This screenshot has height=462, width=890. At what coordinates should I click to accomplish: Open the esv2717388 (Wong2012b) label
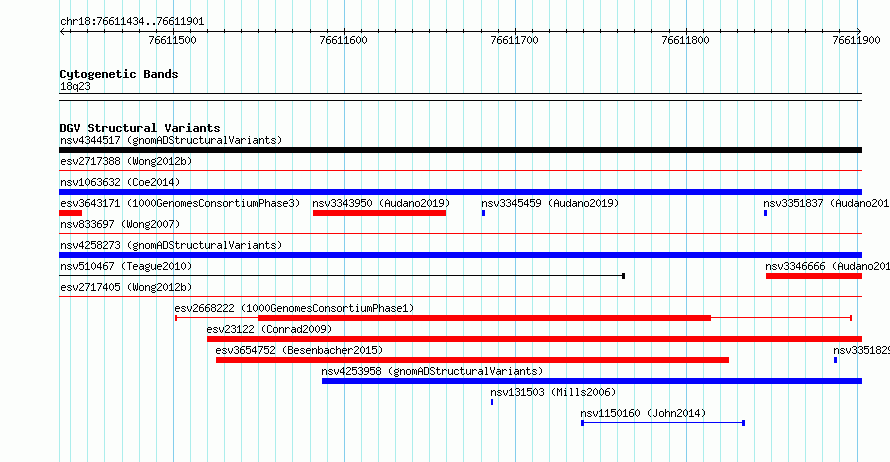point(126,161)
